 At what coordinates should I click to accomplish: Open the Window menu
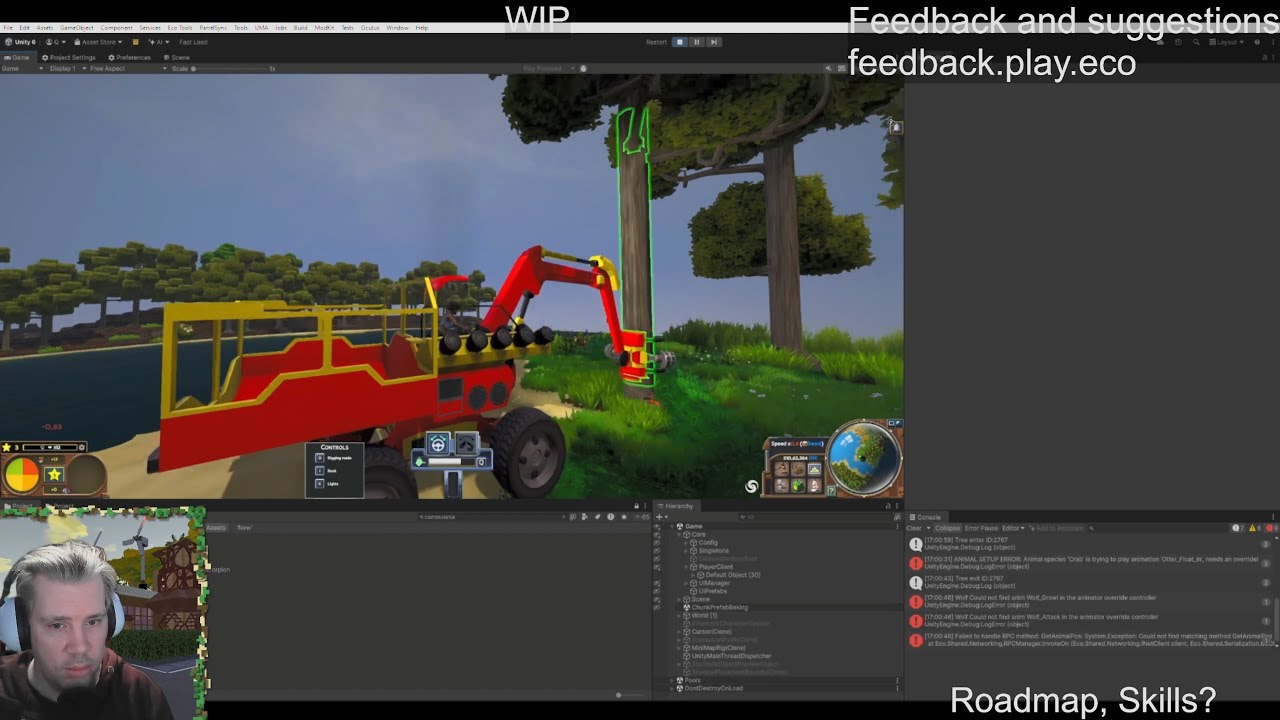(x=397, y=27)
